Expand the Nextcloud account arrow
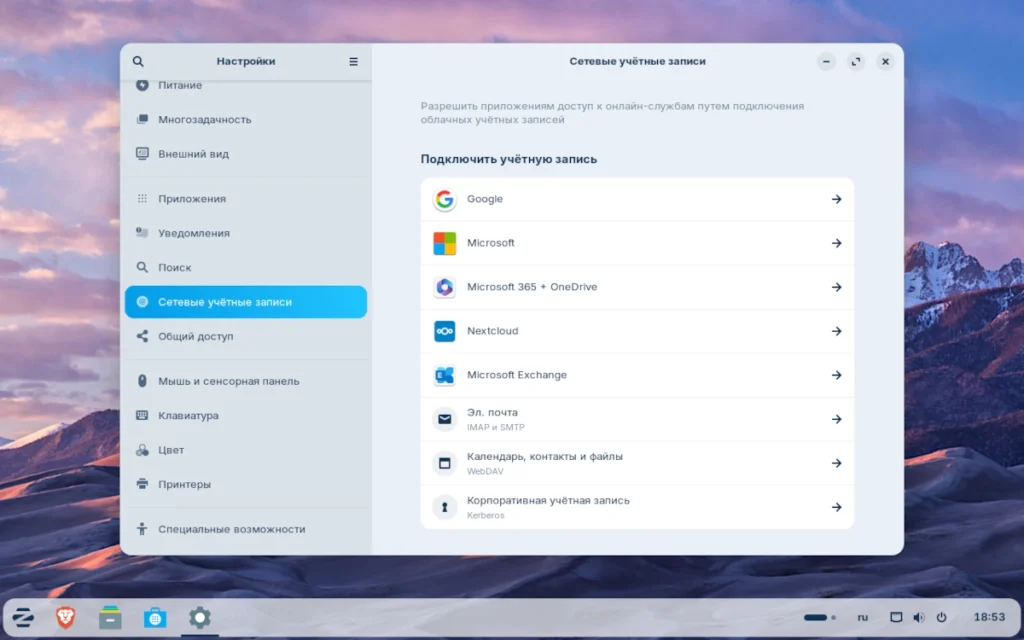The height and width of the screenshot is (640, 1024). point(837,331)
